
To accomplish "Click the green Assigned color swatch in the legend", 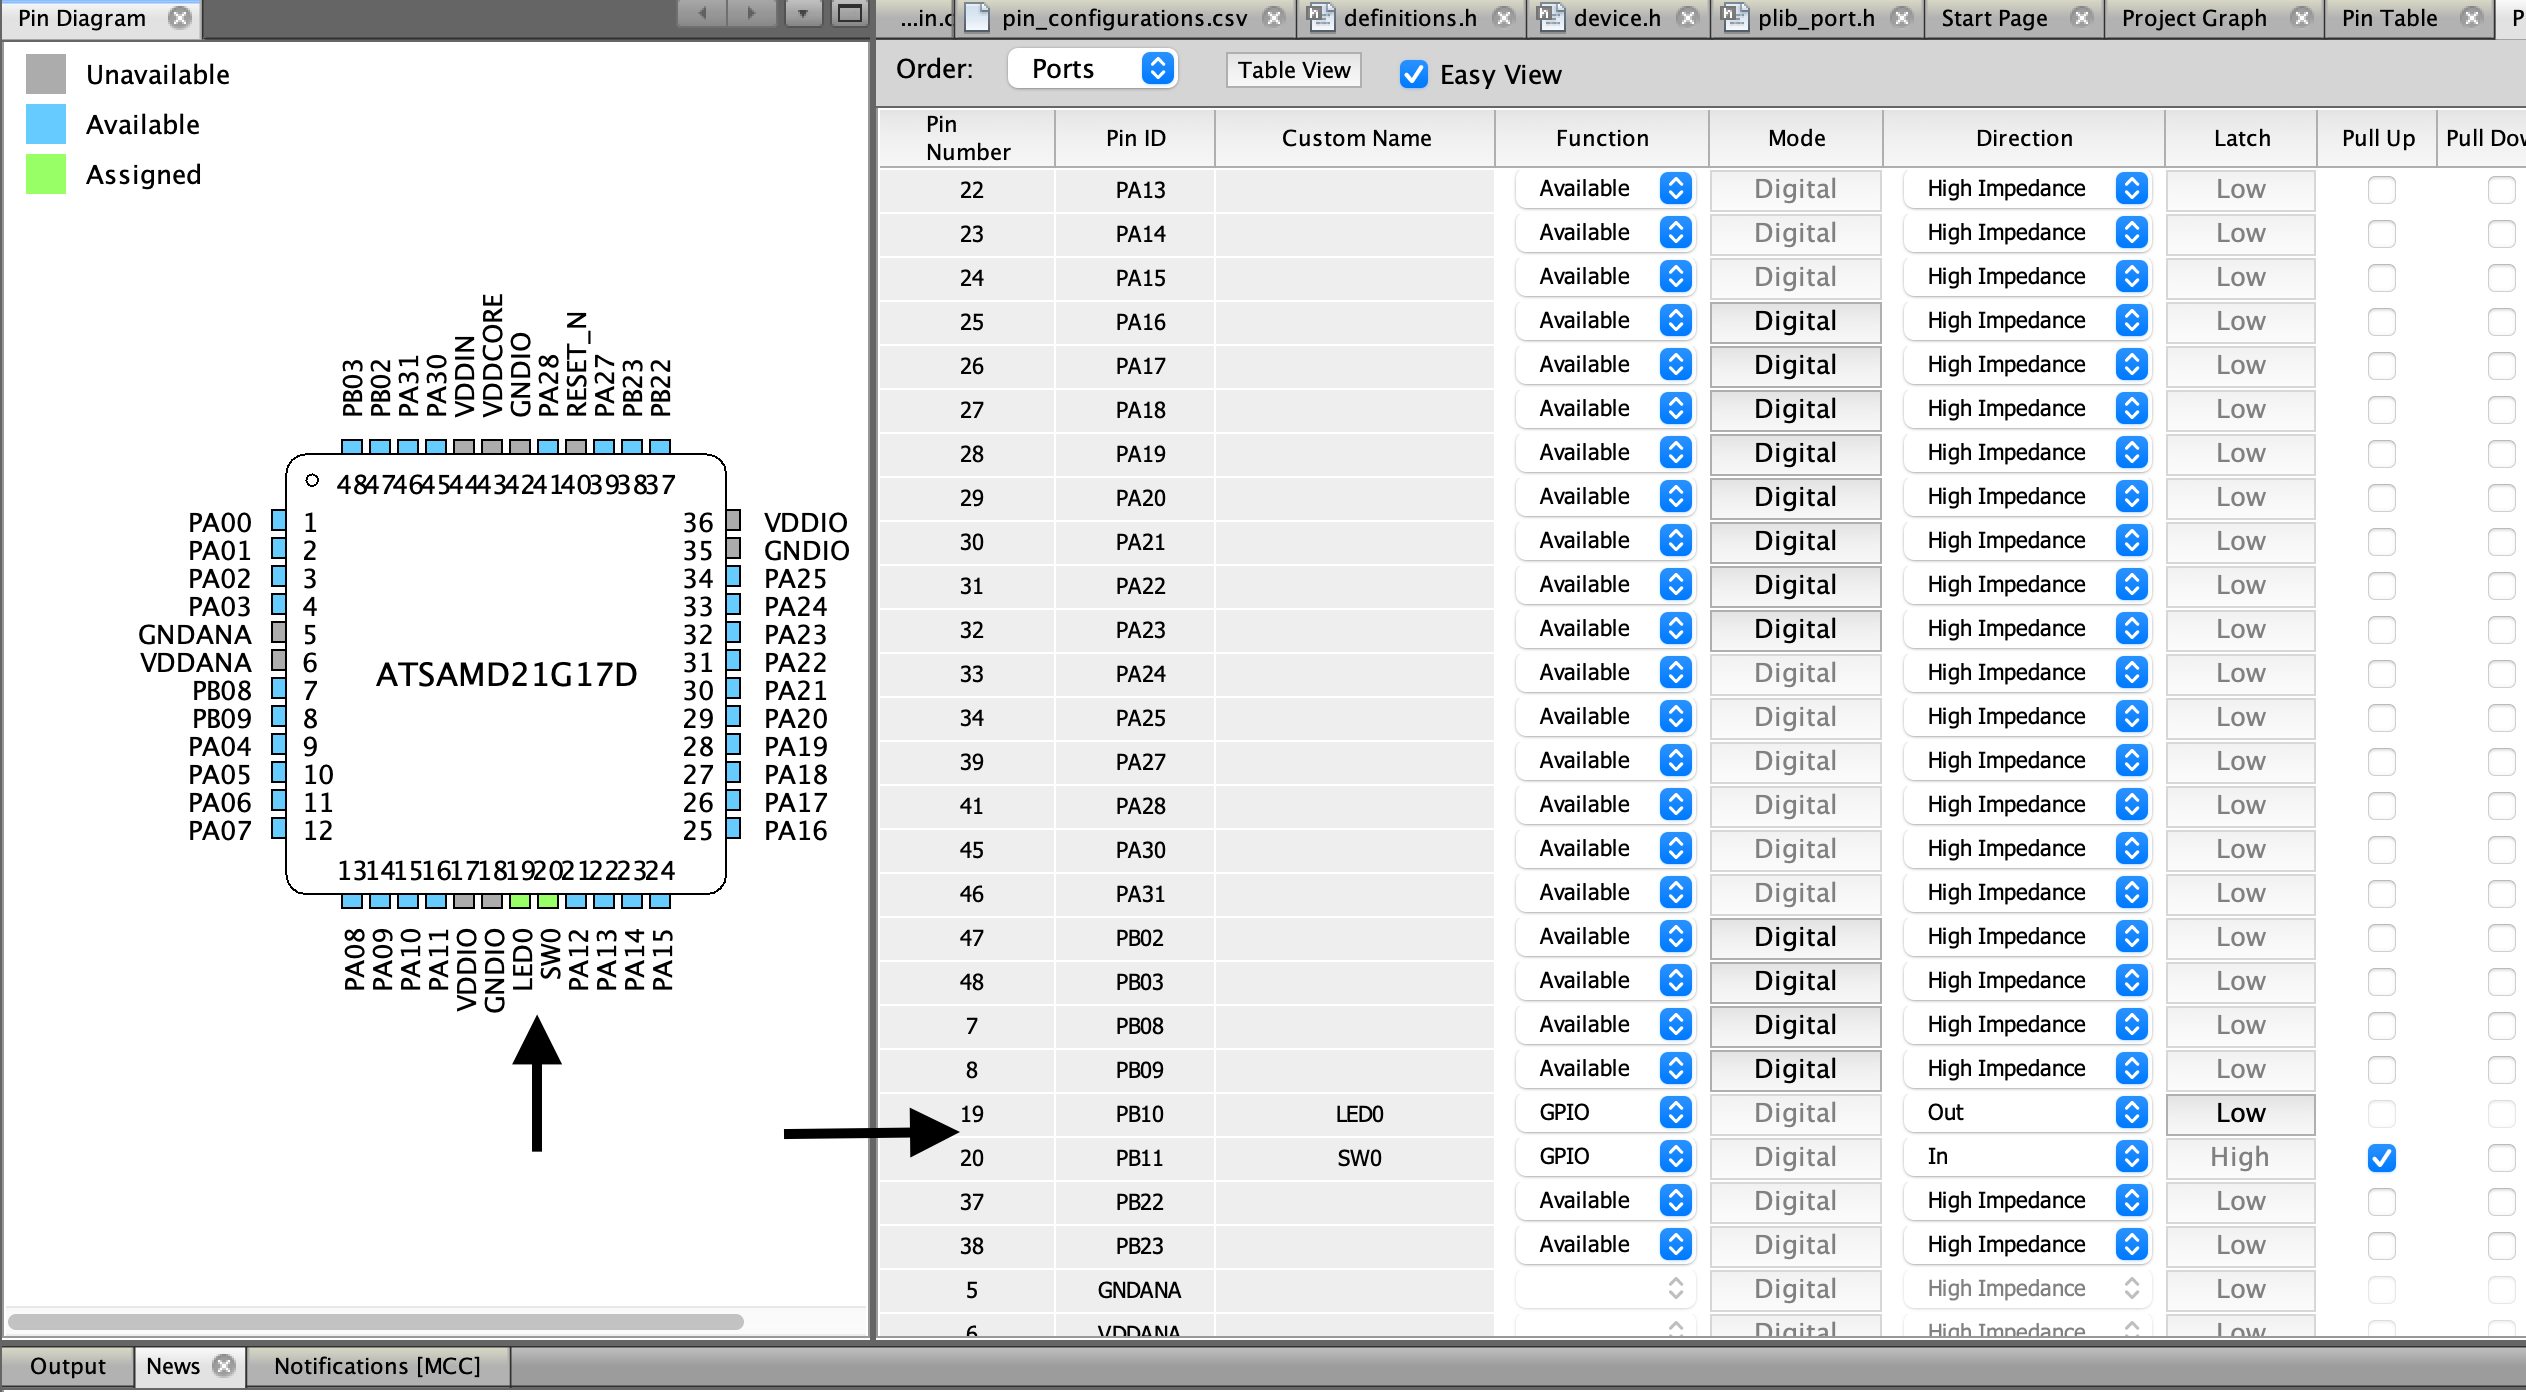I will pyautogui.click(x=44, y=174).
